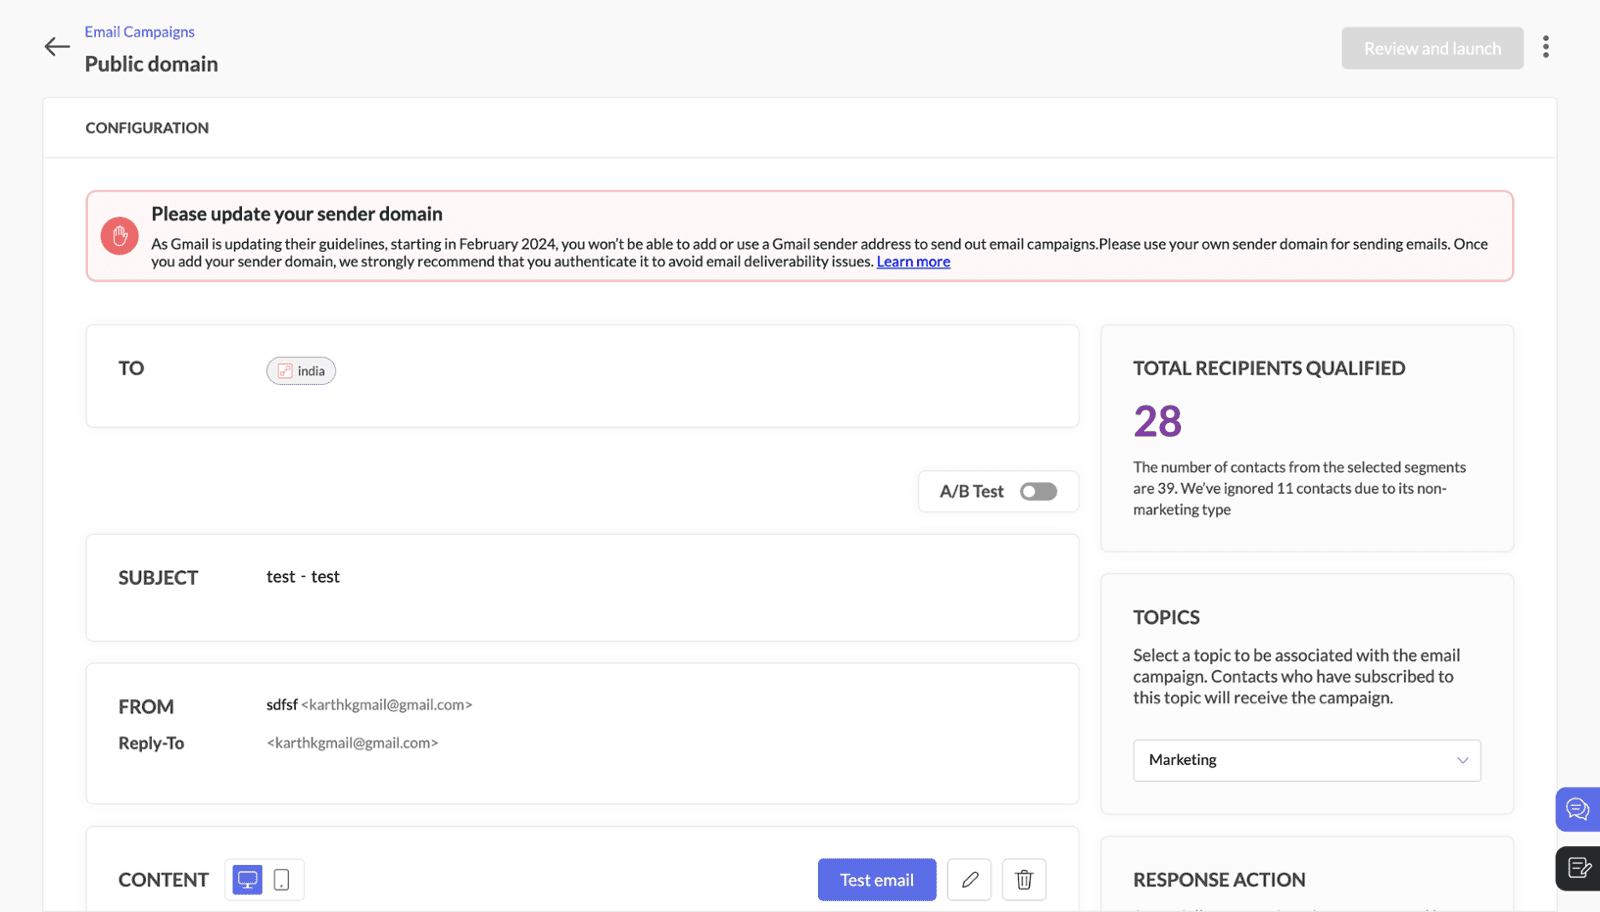Go to Email Campaigns breadcrumb
The height and width of the screenshot is (912, 1600).
140,32
